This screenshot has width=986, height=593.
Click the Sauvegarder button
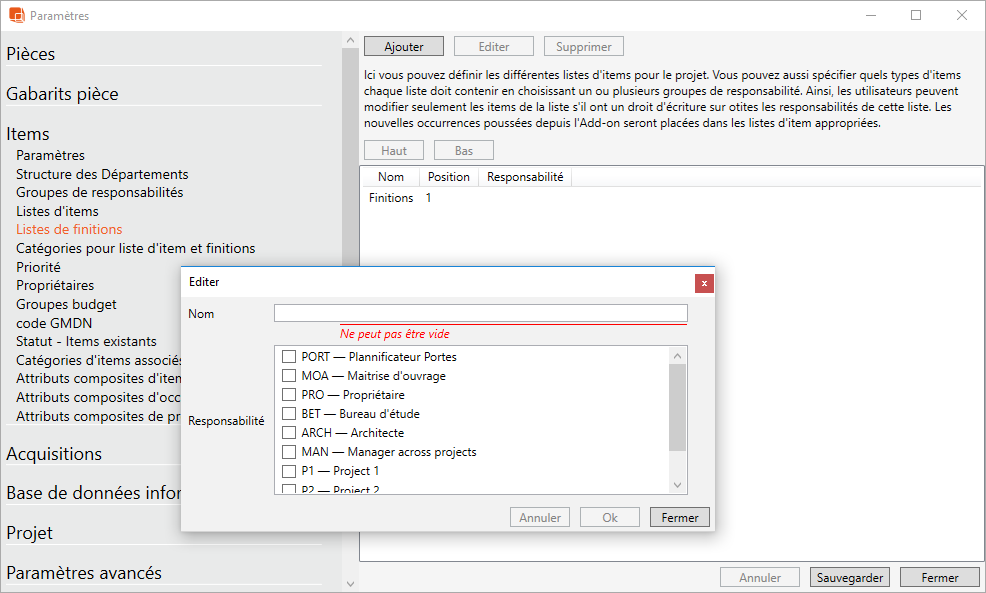(849, 577)
